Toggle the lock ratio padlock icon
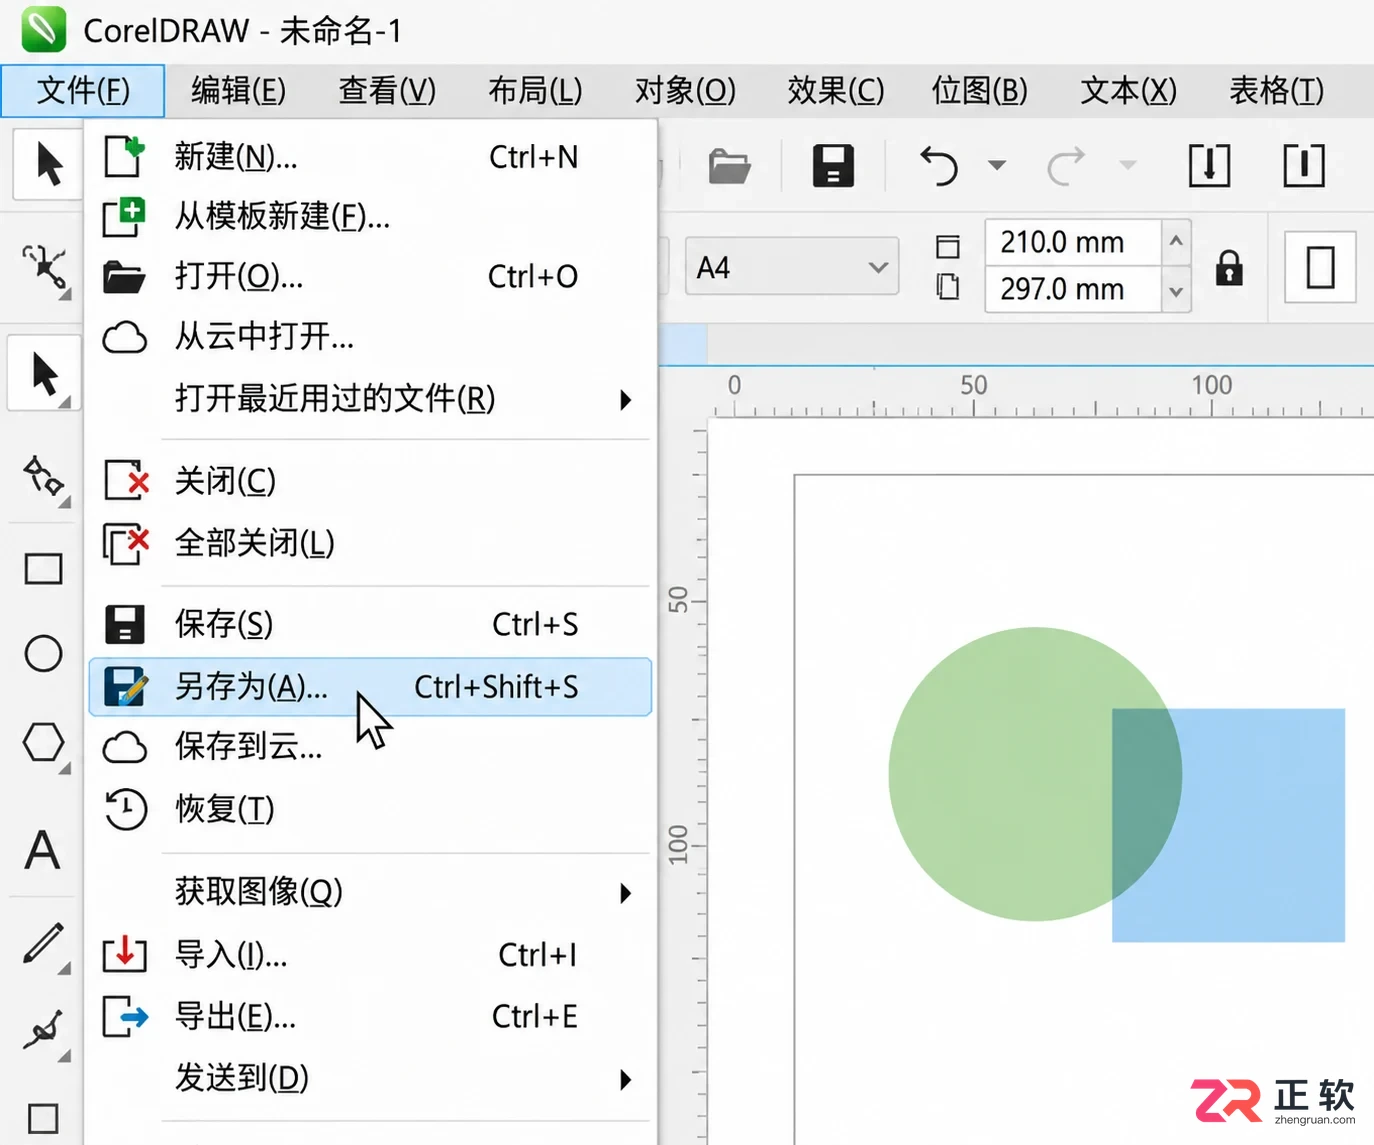The image size is (1374, 1145). point(1229,267)
